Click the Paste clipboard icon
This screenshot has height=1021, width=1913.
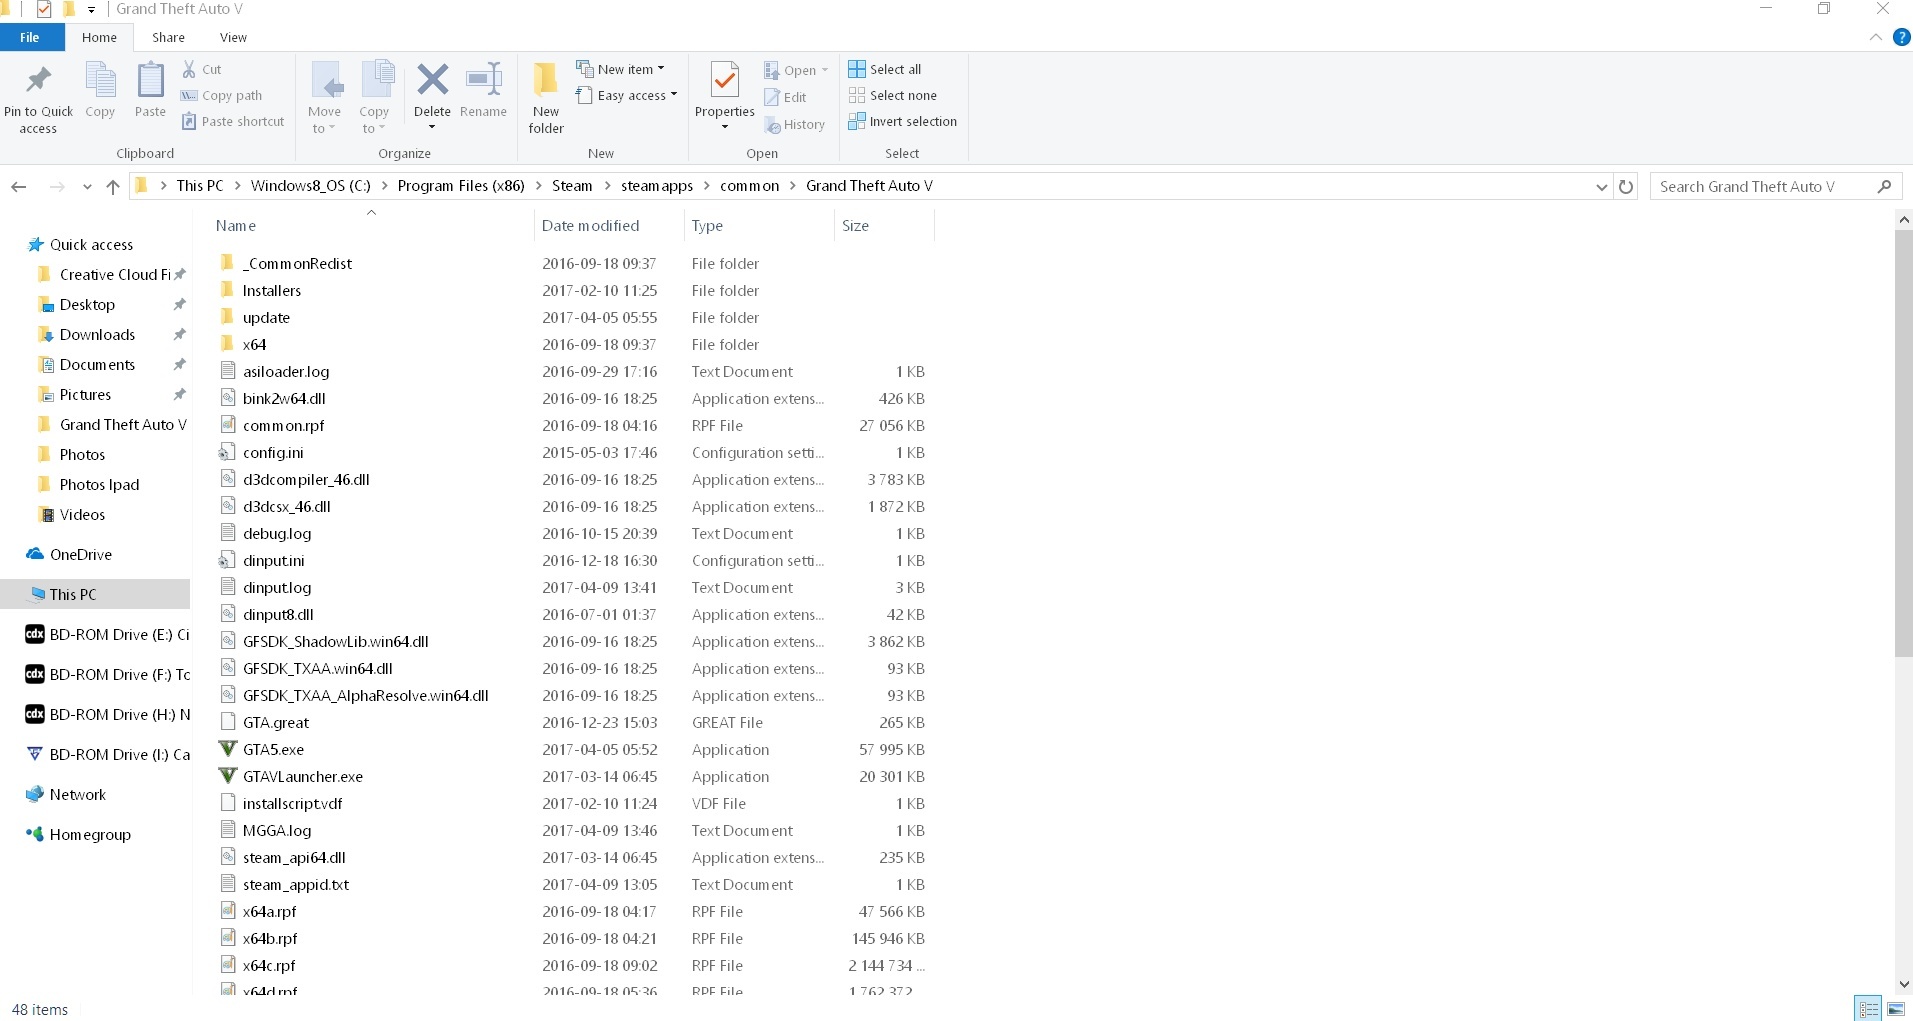tap(150, 80)
